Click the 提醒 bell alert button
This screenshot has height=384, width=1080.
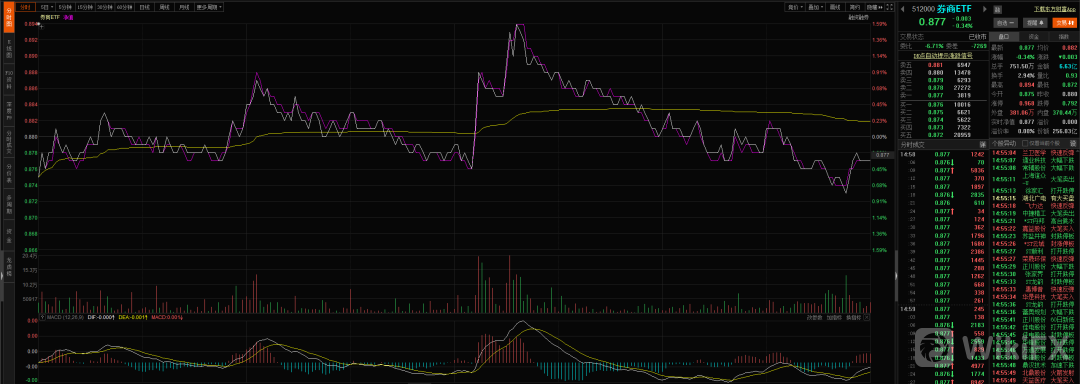[x=1035, y=23]
